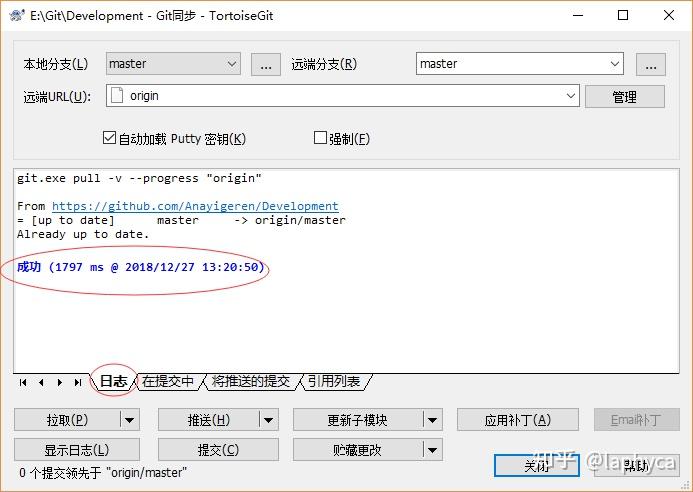Click the TortoiseGit turtle icon in title bar

point(17,15)
